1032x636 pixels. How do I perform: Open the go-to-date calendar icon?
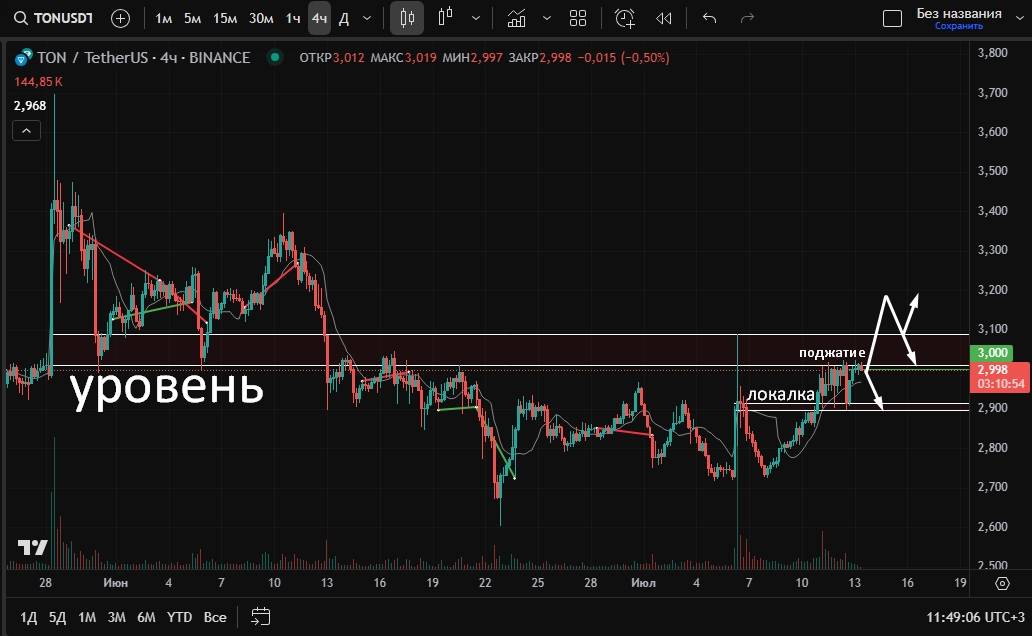click(261, 617)
